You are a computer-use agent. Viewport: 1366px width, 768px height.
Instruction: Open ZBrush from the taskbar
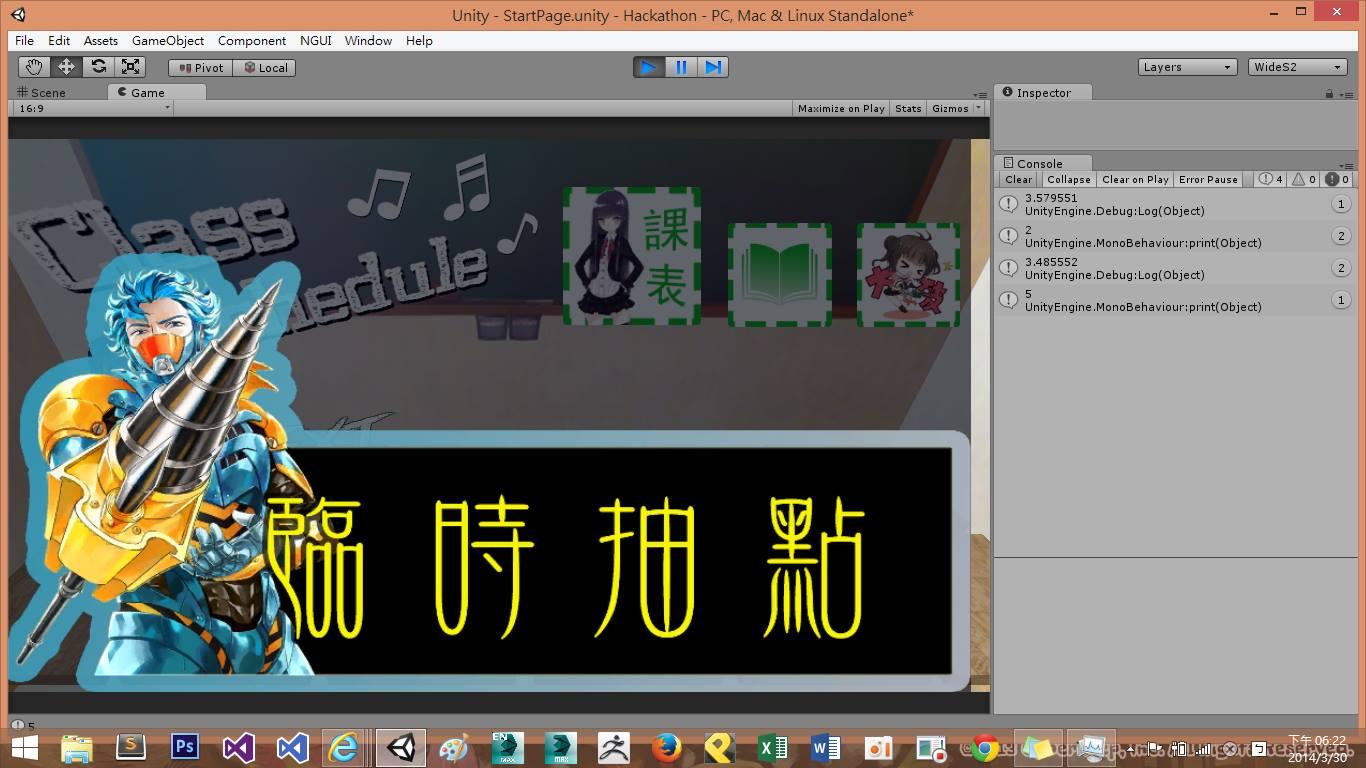pos(613,748)
